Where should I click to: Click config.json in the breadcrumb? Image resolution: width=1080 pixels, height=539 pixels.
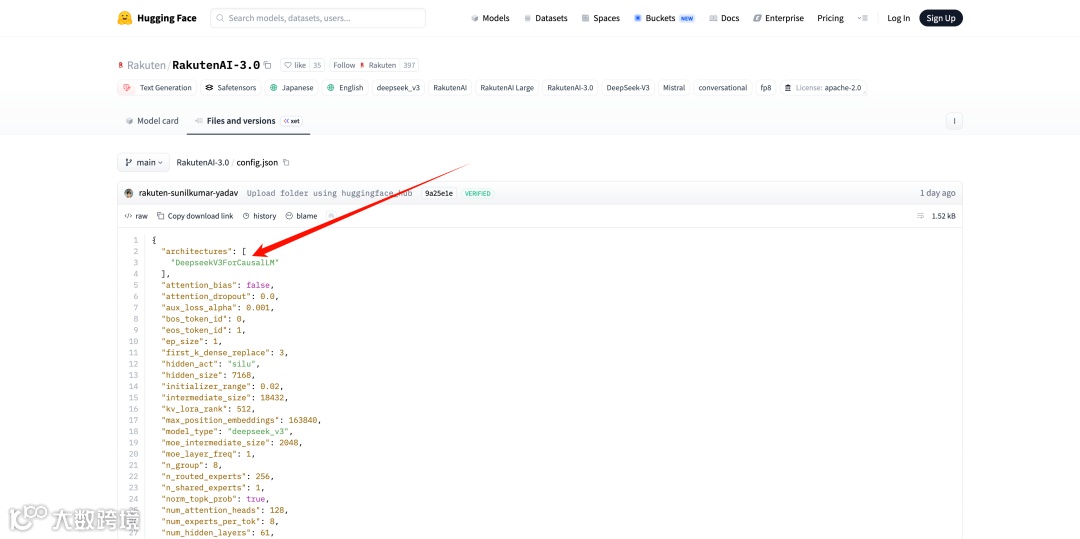[257, 162]
